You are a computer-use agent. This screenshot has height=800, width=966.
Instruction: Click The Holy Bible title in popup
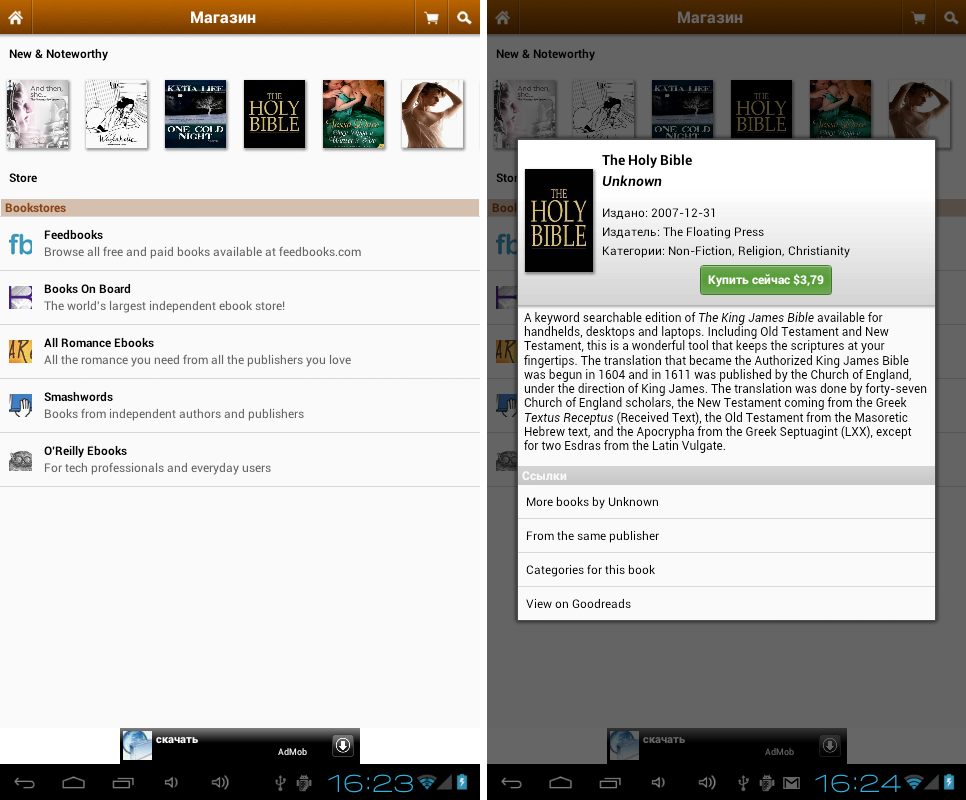(647, 160)
